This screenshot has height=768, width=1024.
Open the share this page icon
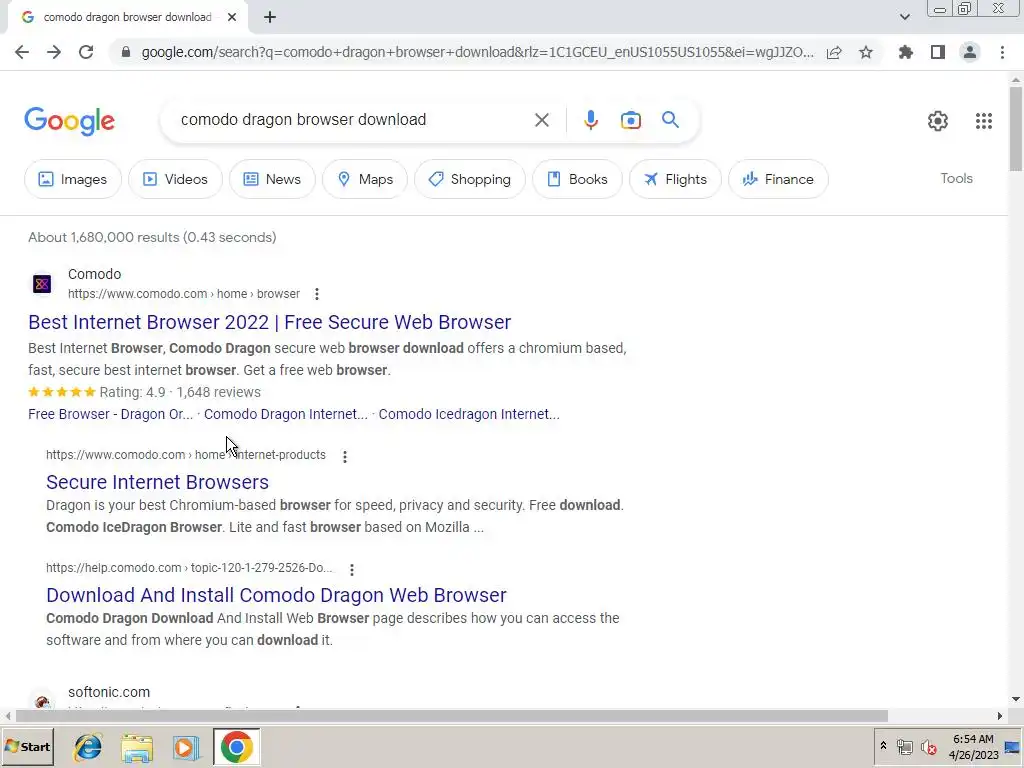834,52
